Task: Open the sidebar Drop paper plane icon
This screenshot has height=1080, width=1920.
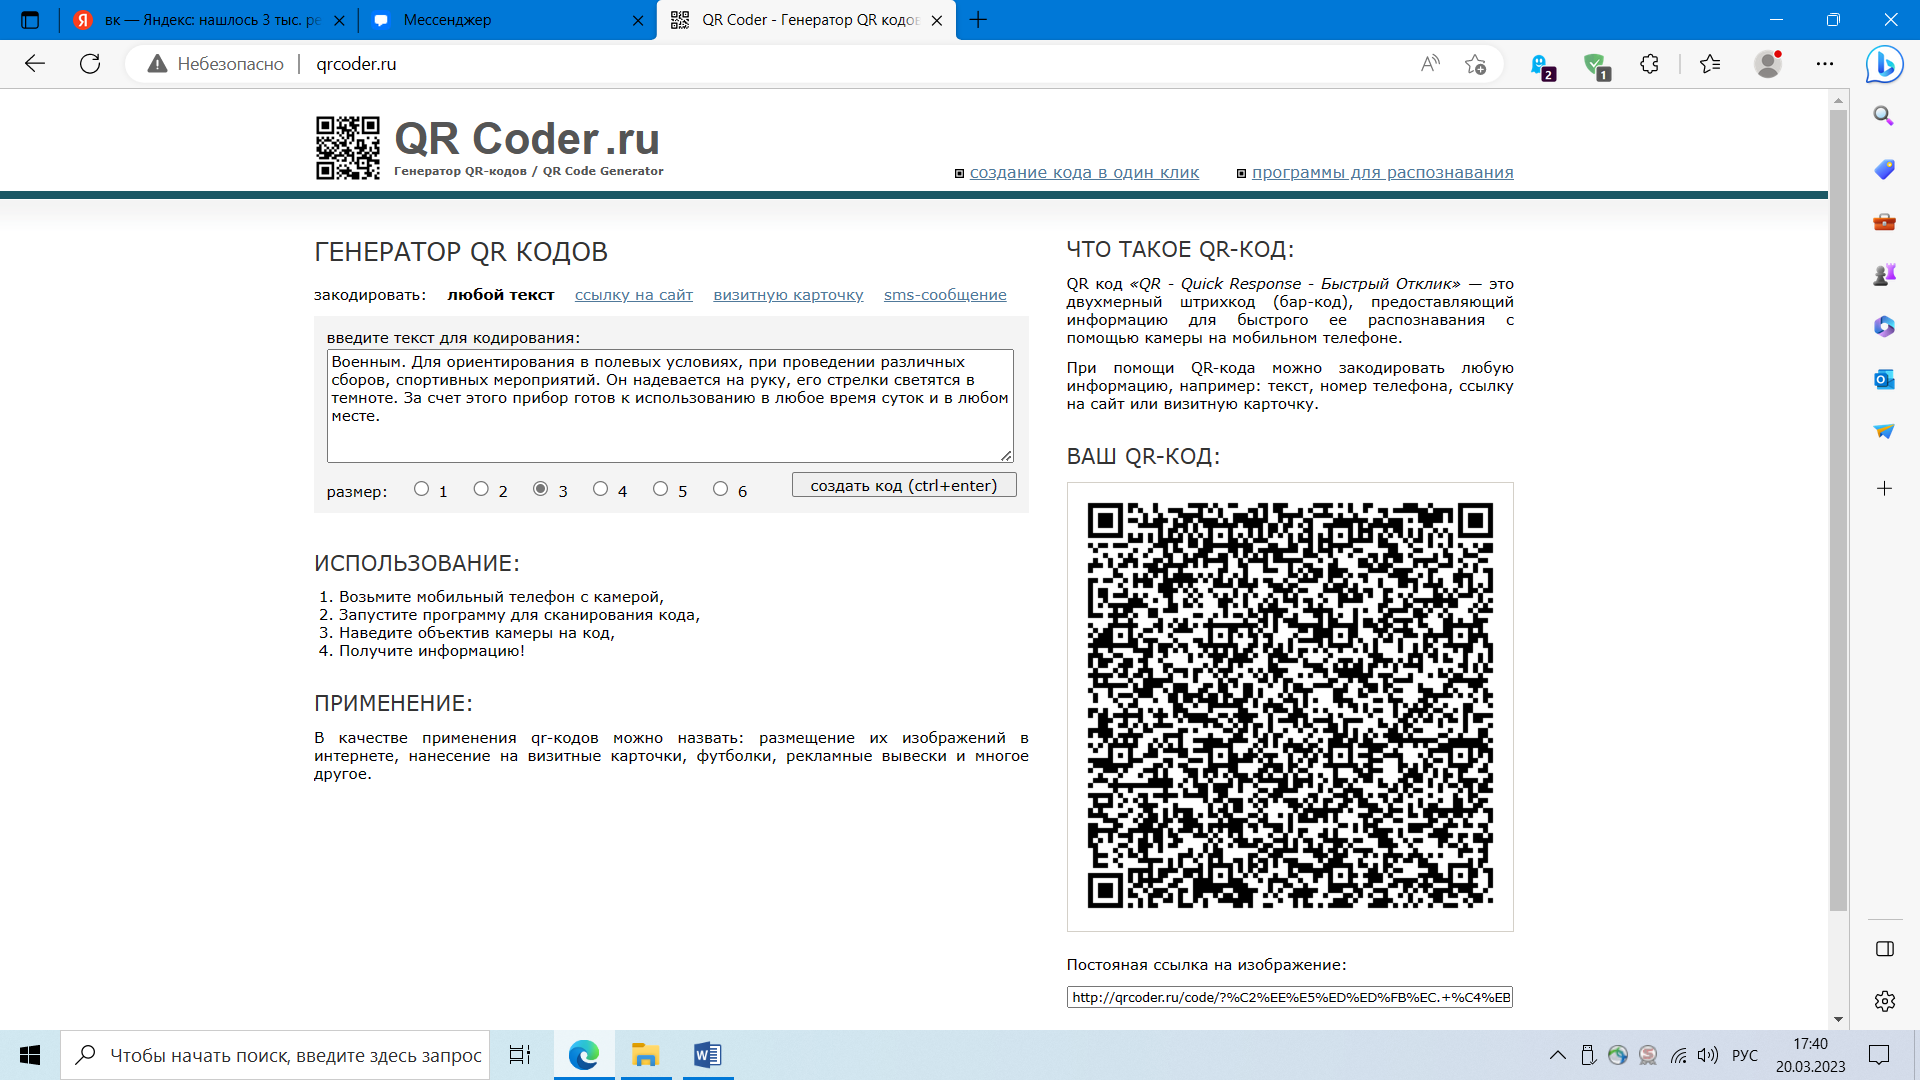Action: pyautogui.click(x=1884, y=431)
